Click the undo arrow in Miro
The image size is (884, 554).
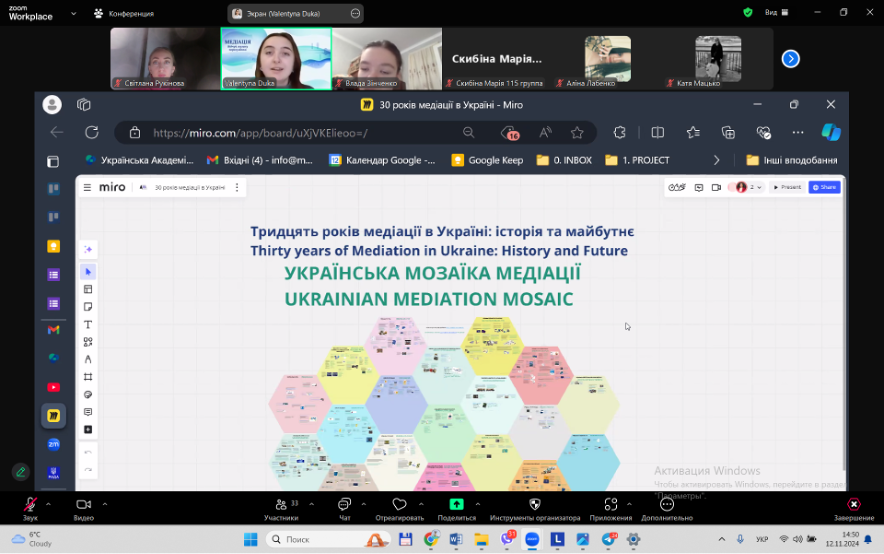(88, 453)
